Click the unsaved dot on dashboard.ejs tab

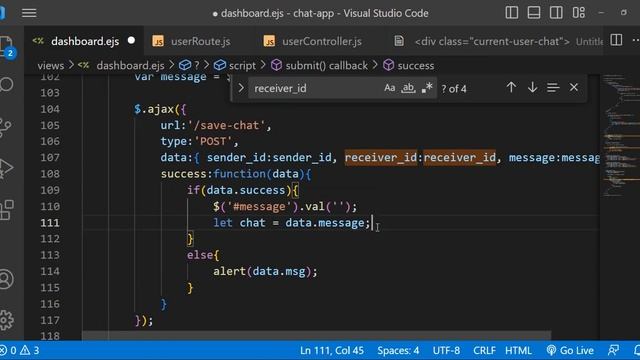pos(131,41)
